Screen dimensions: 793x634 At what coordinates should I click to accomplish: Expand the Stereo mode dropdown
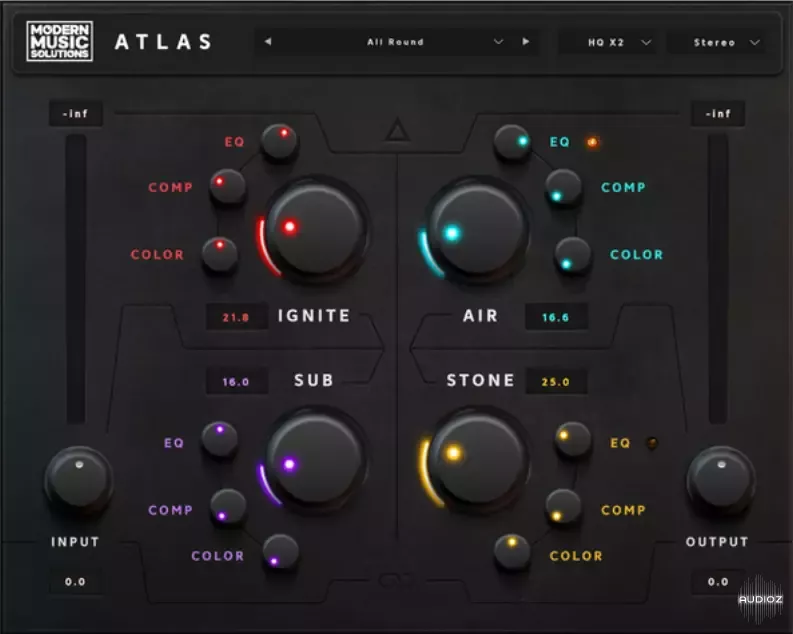tap(726, 42)
